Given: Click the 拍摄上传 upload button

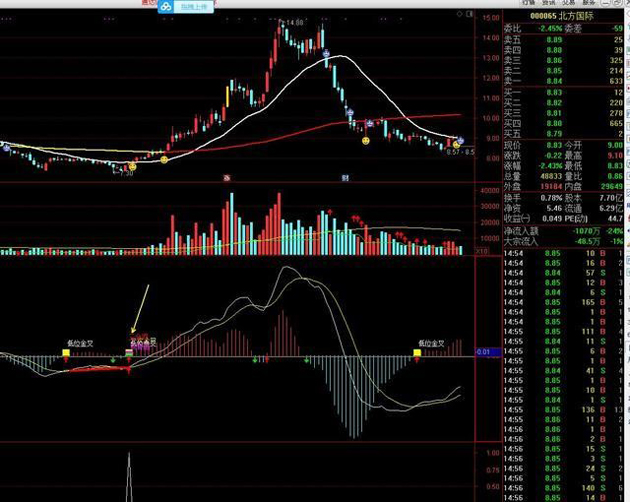Looking at the screenshot, I should click(194, 7).
